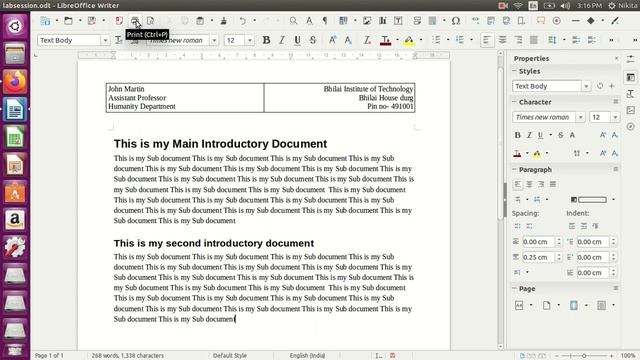
Task: Open the toolbar paragraph style dropdown arrow
Action: coord(105,40)
